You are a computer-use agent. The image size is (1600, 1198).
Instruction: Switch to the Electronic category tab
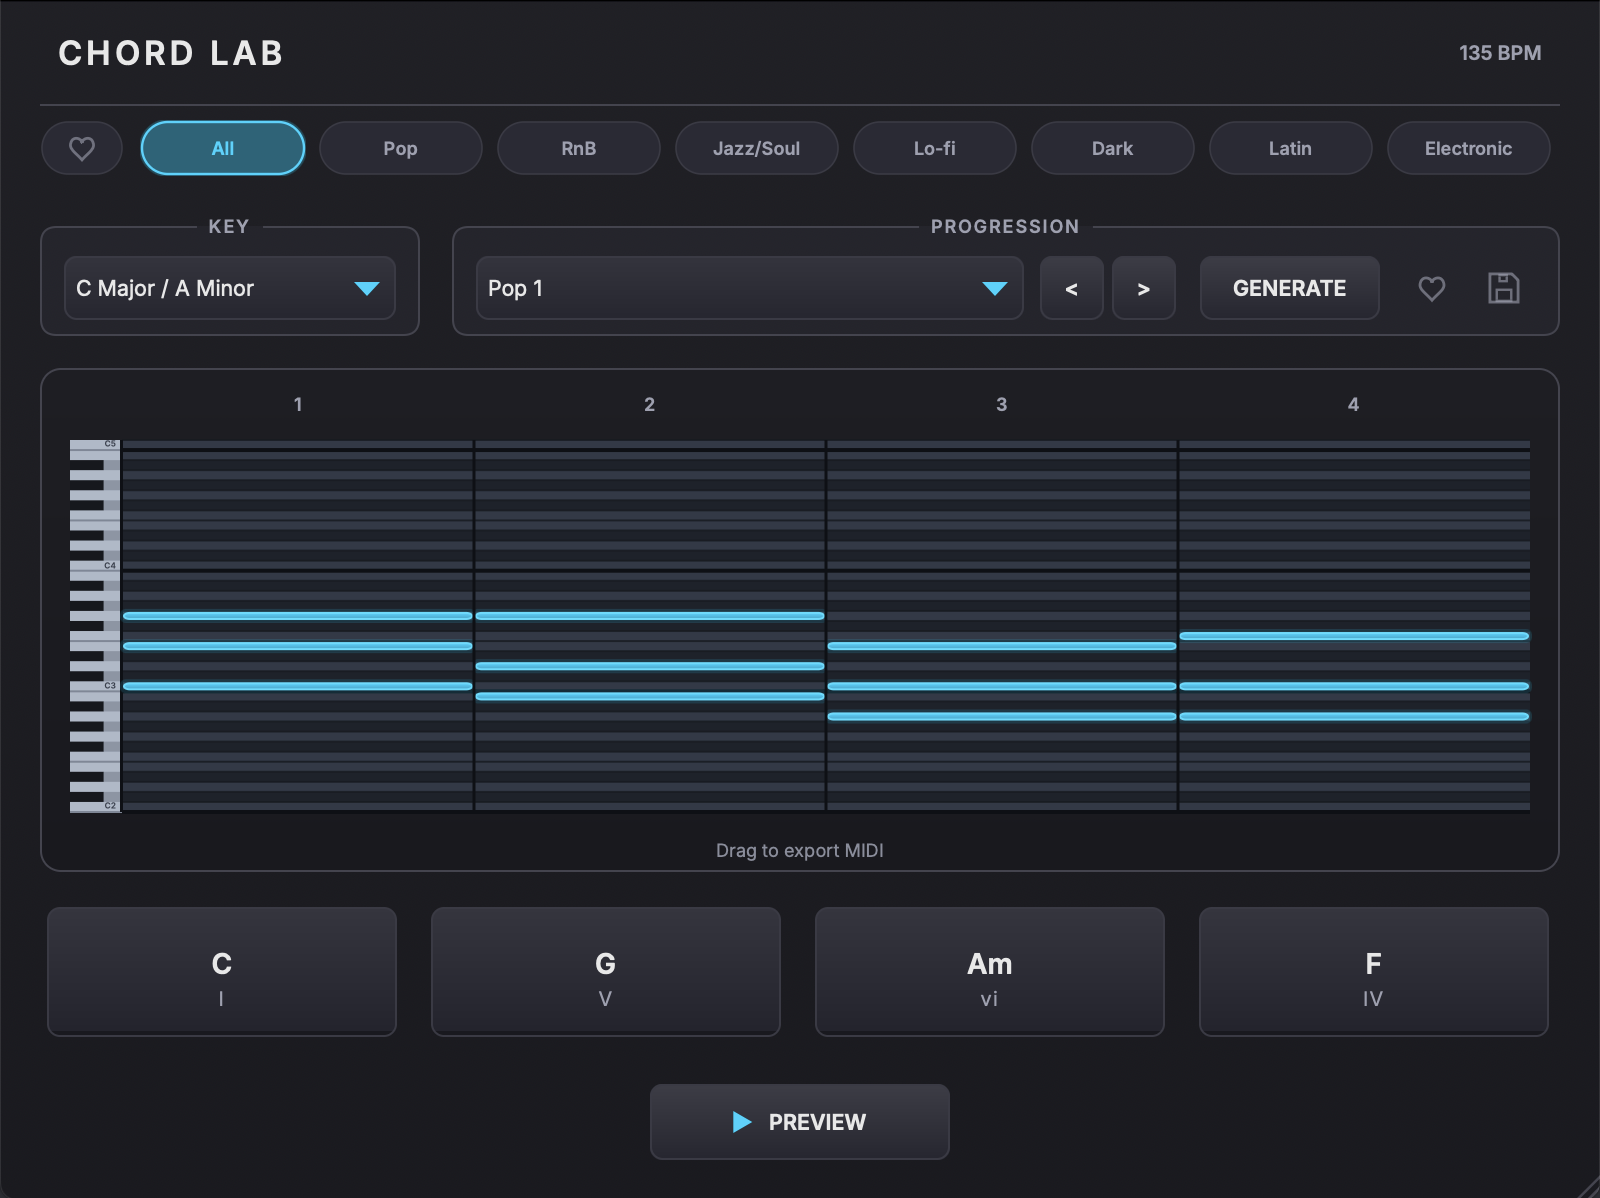coord(1468,148)
